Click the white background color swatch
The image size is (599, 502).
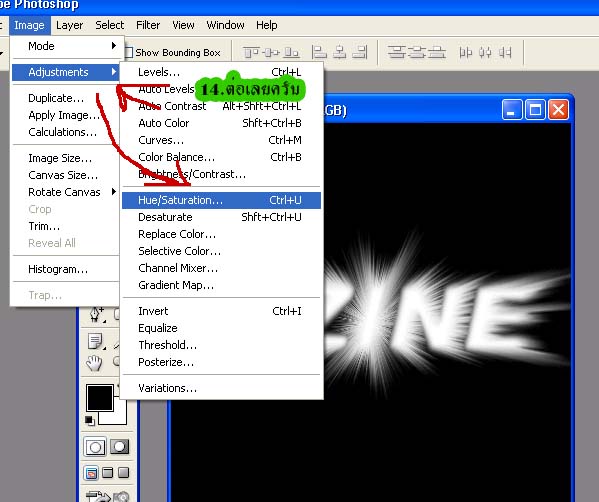point(119,418)
